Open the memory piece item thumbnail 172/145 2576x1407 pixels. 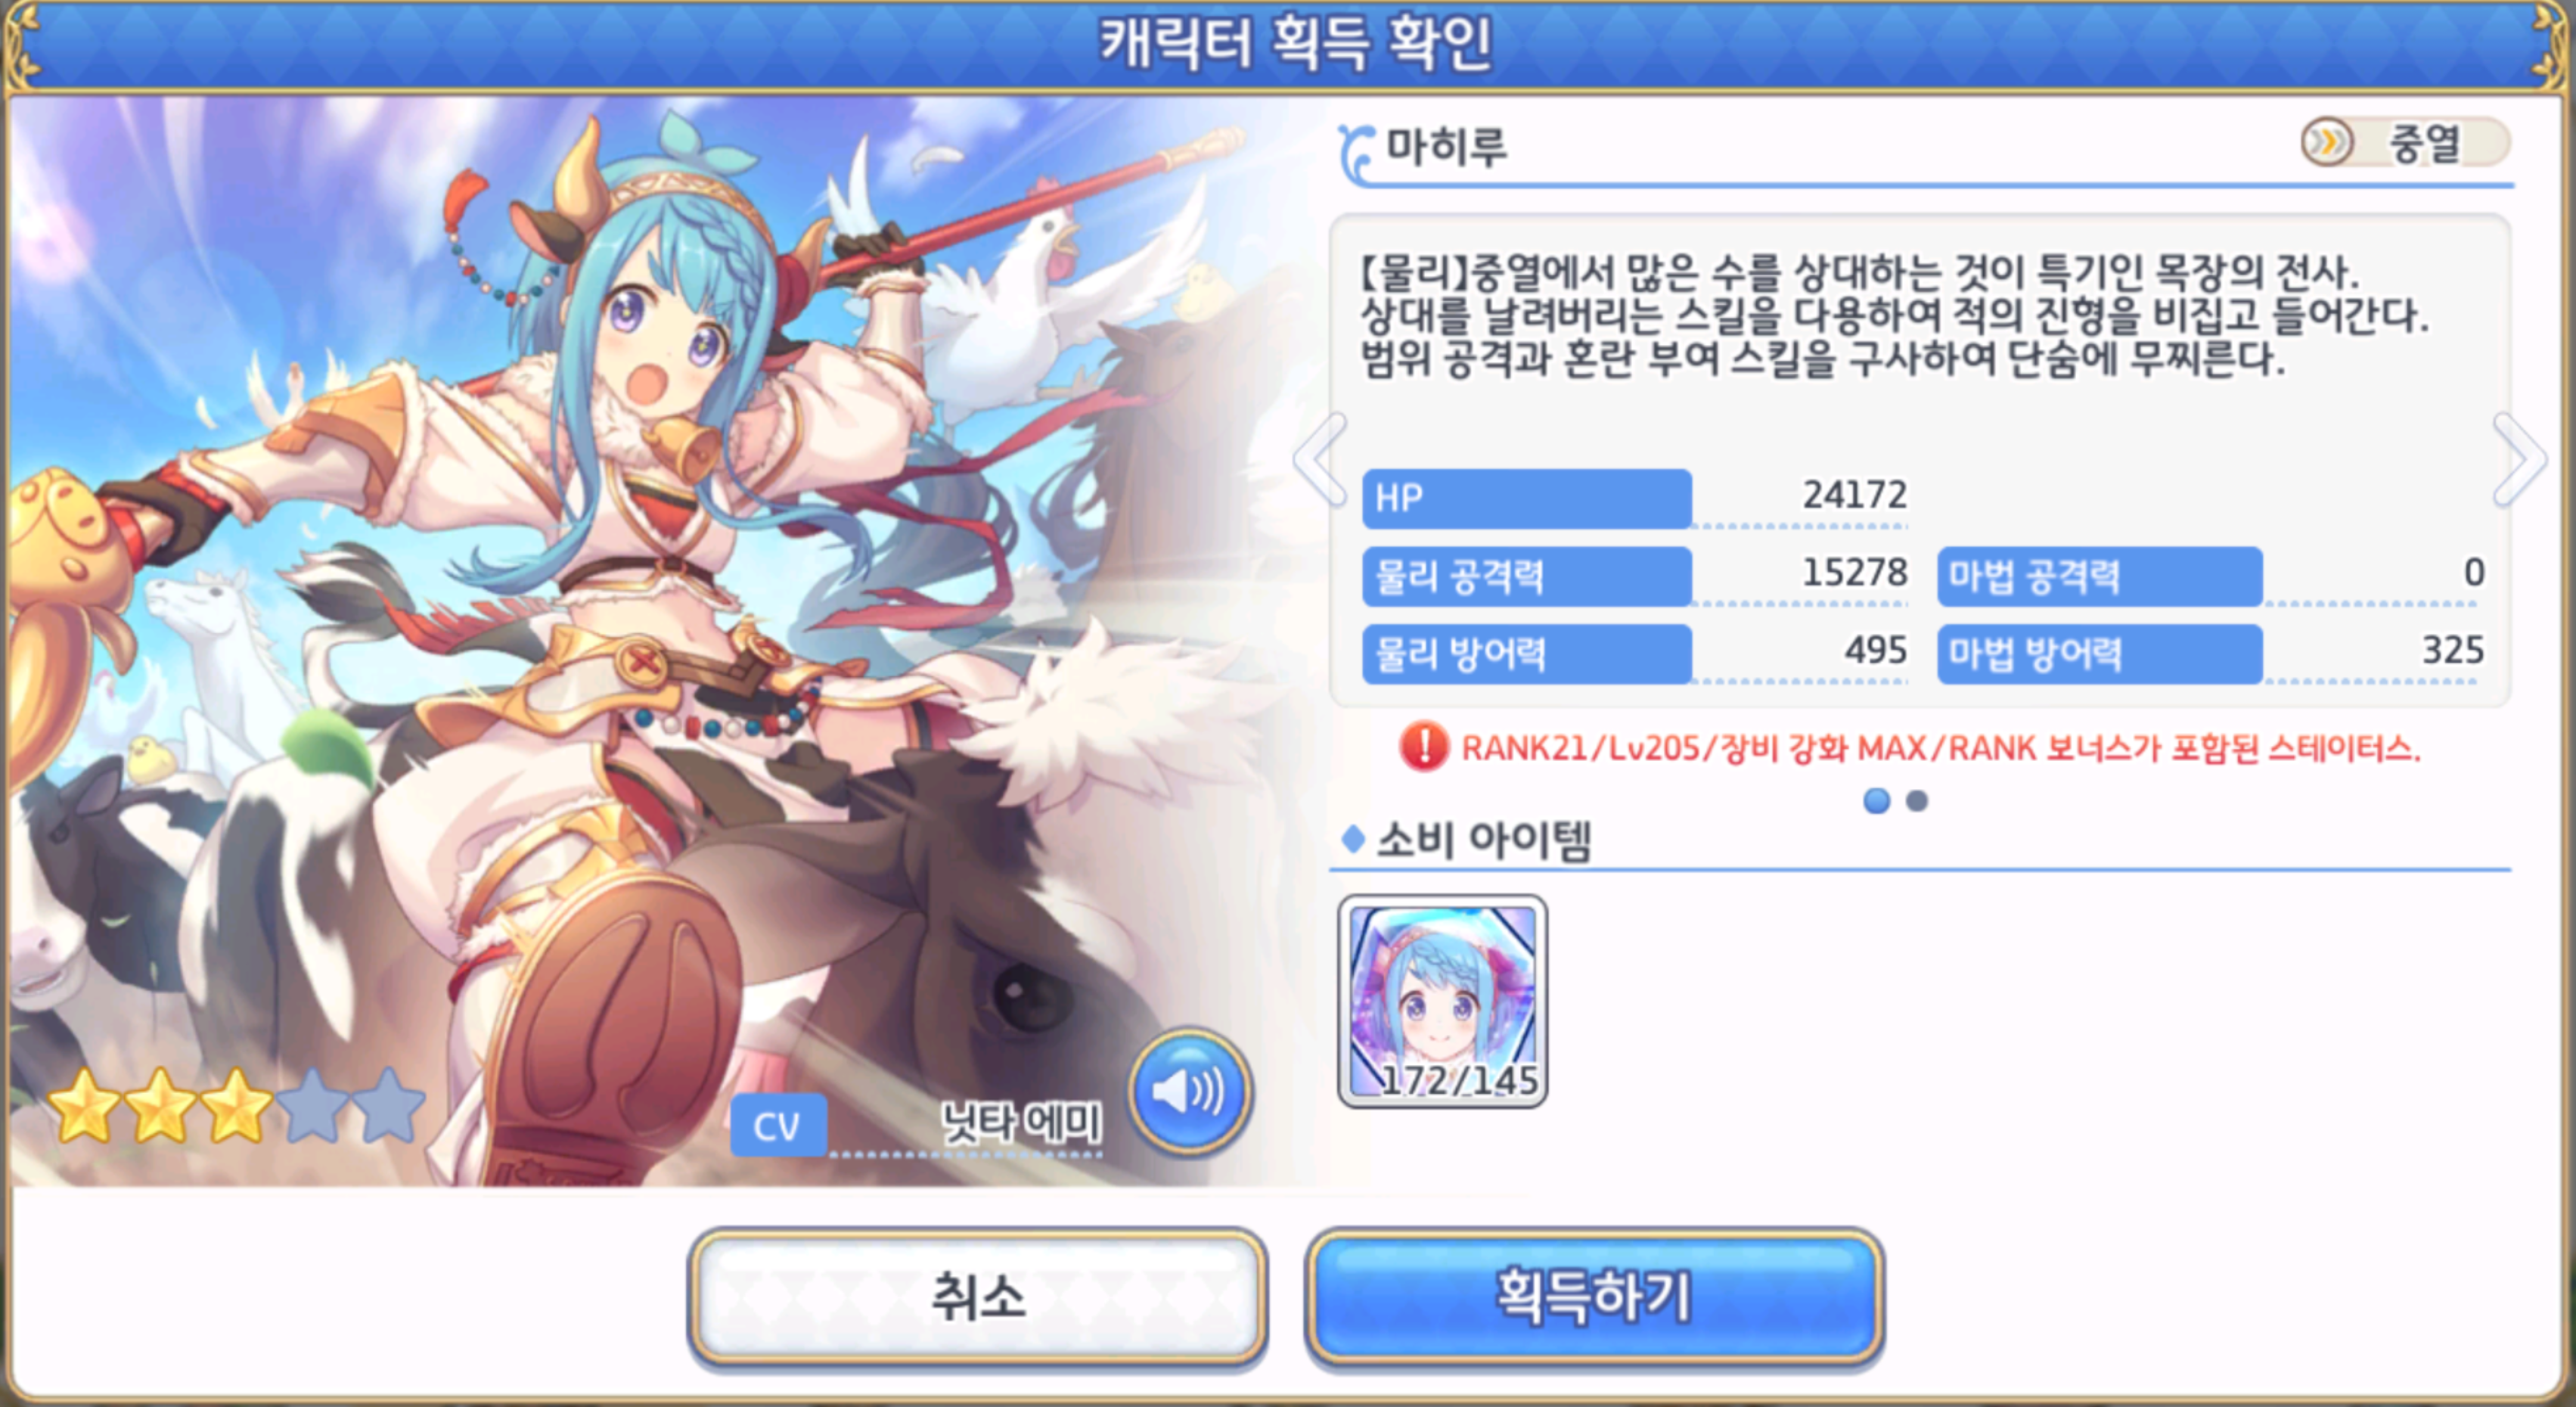tap(1442, 1001)
